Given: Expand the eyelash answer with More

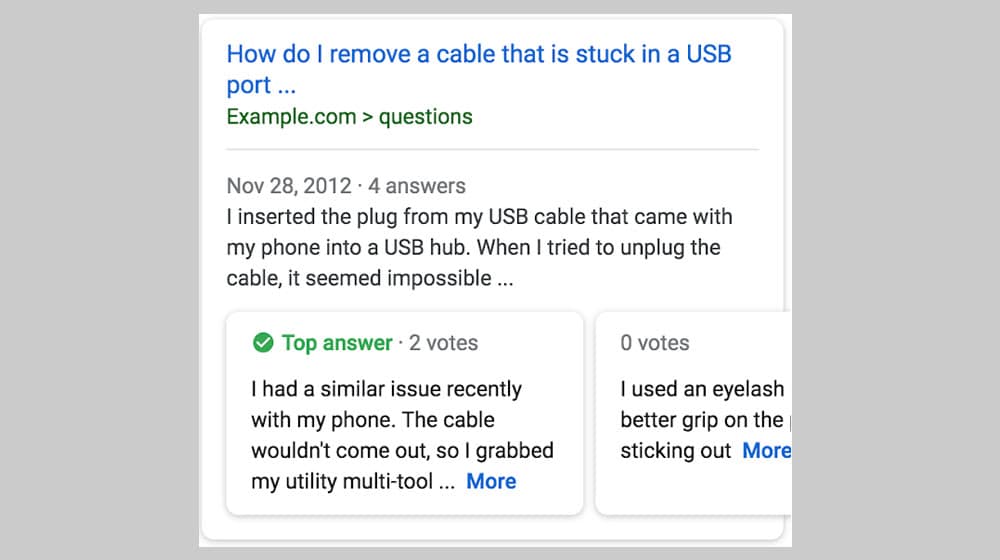Looking at the screenshot, I should tap(765, 451).
